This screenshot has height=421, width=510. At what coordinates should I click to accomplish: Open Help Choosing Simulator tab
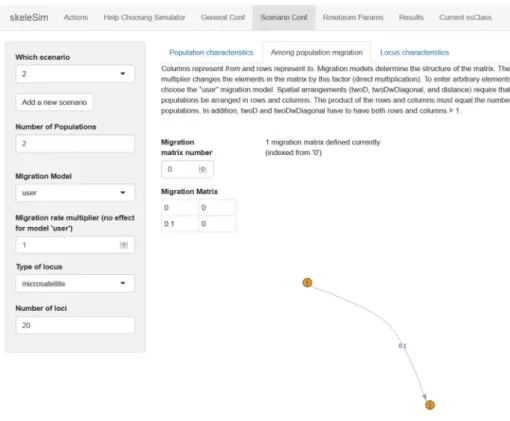click(144, 17)
